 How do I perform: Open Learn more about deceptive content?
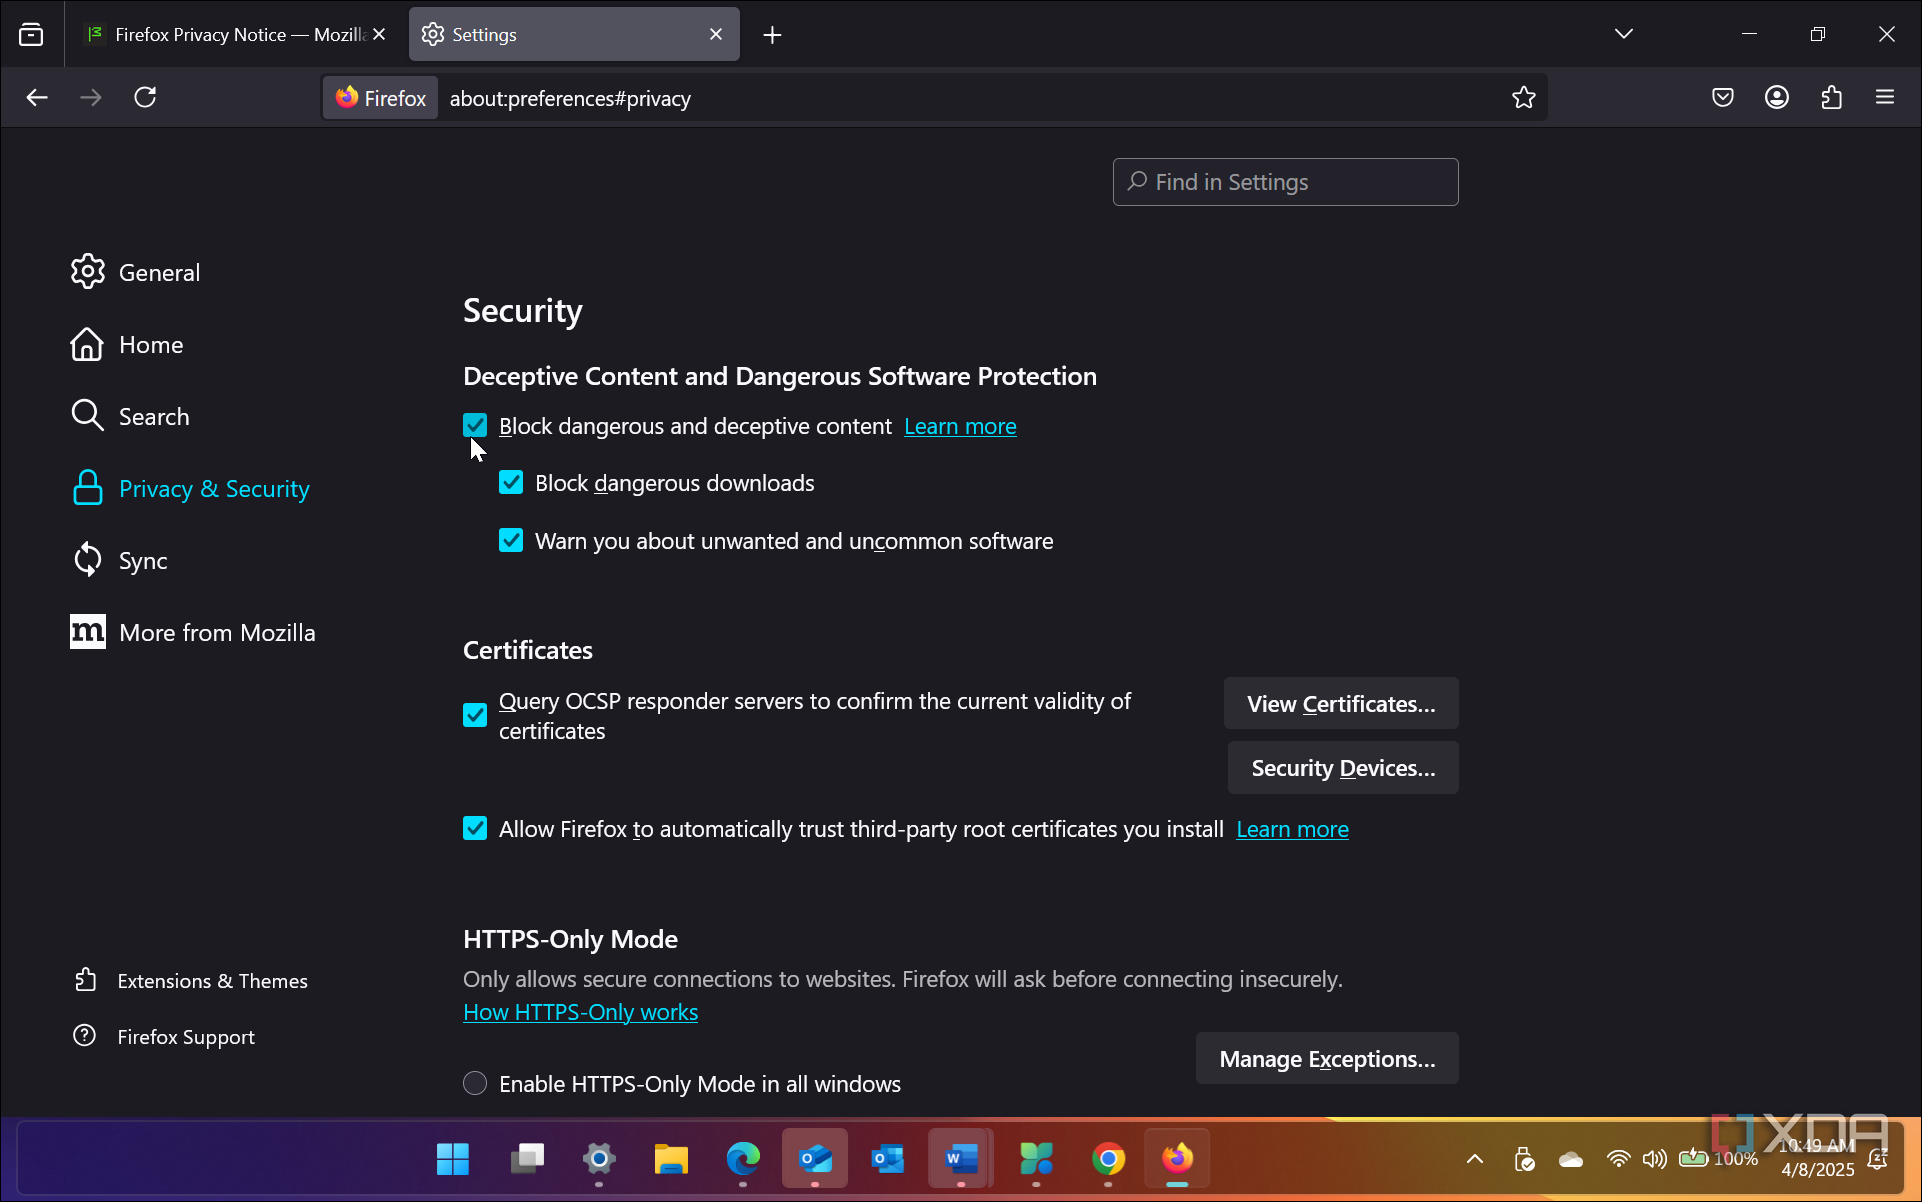click(960, 426)
